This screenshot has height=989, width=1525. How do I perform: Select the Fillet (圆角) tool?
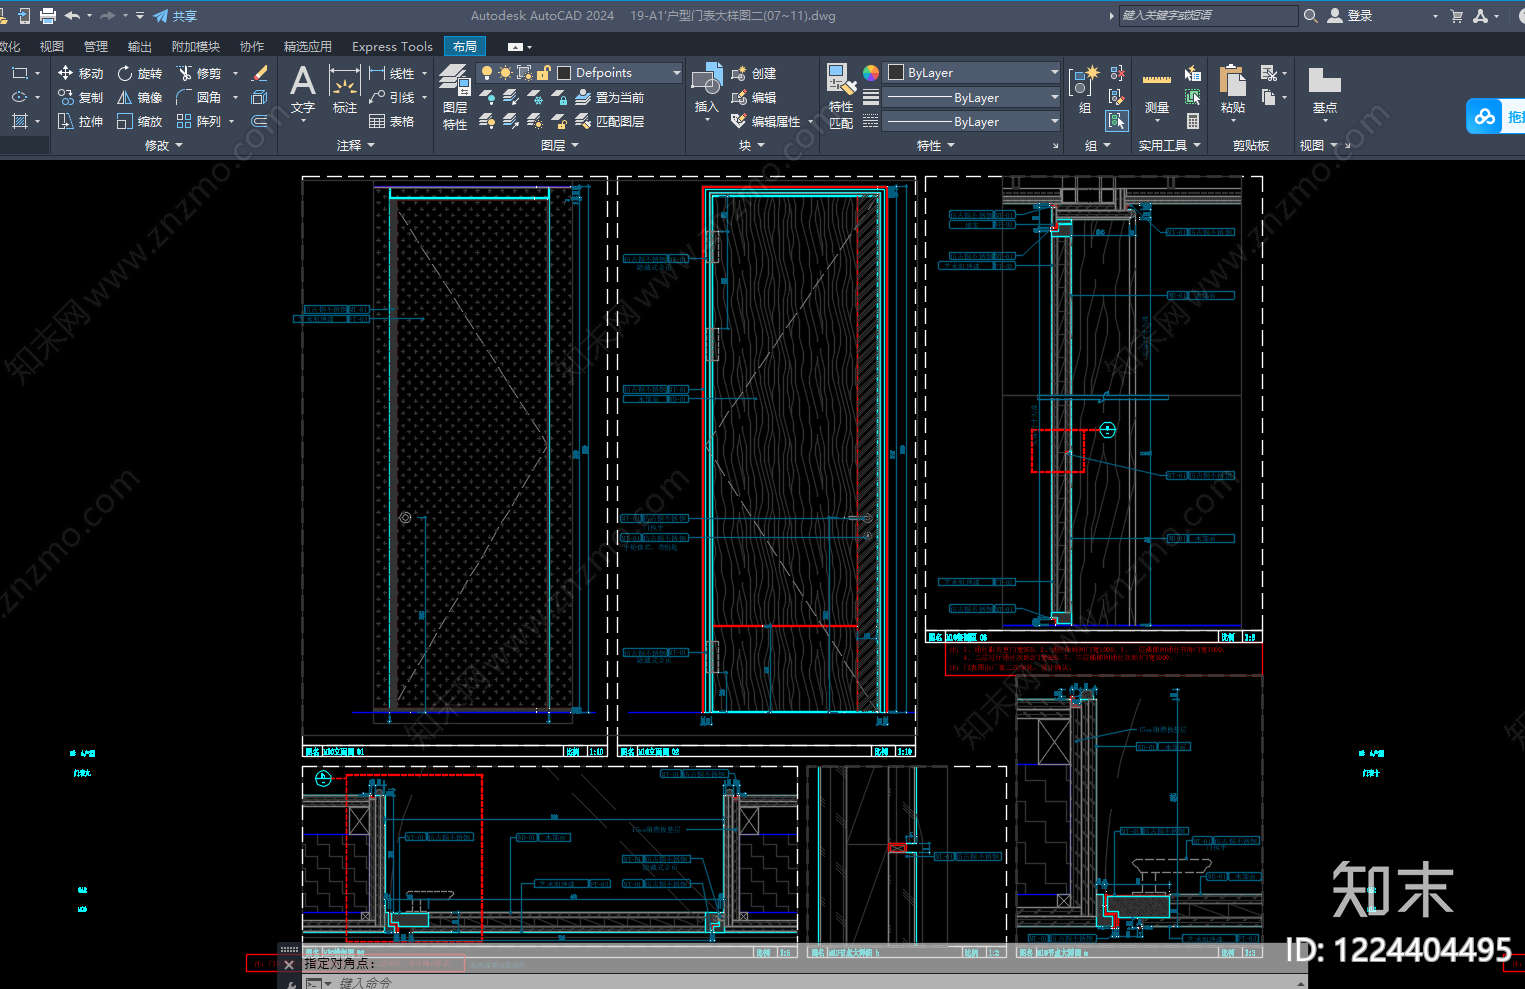(x=199, y=97)
